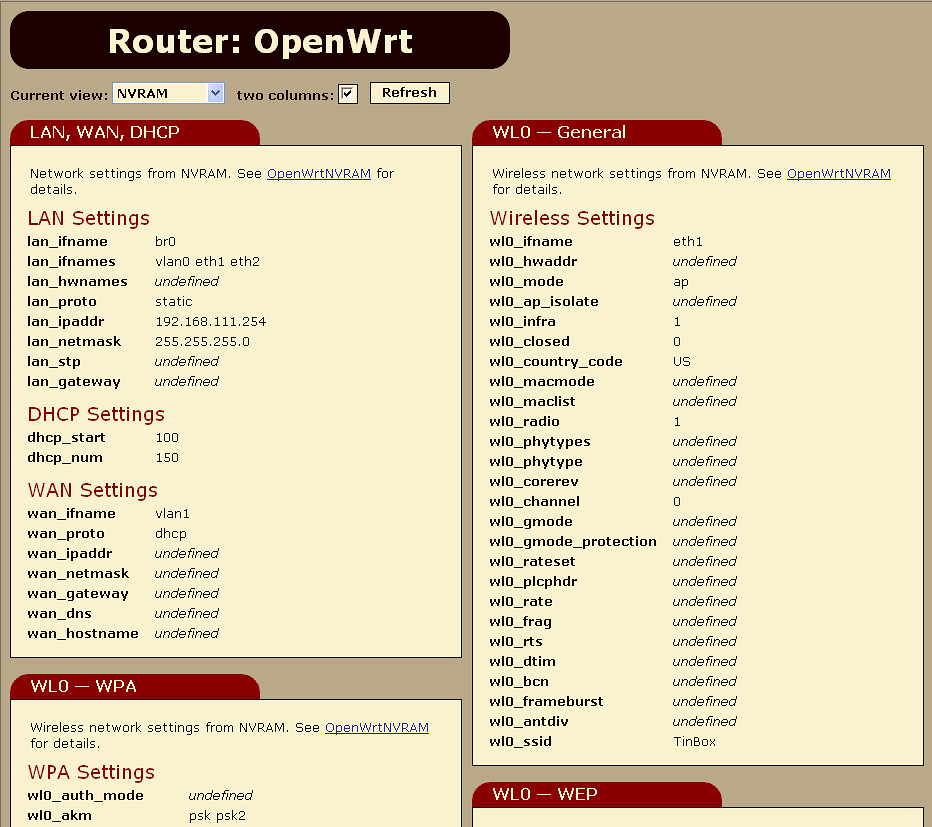
Task: Click the wan_dns label
Action: (x=59, y=614)
